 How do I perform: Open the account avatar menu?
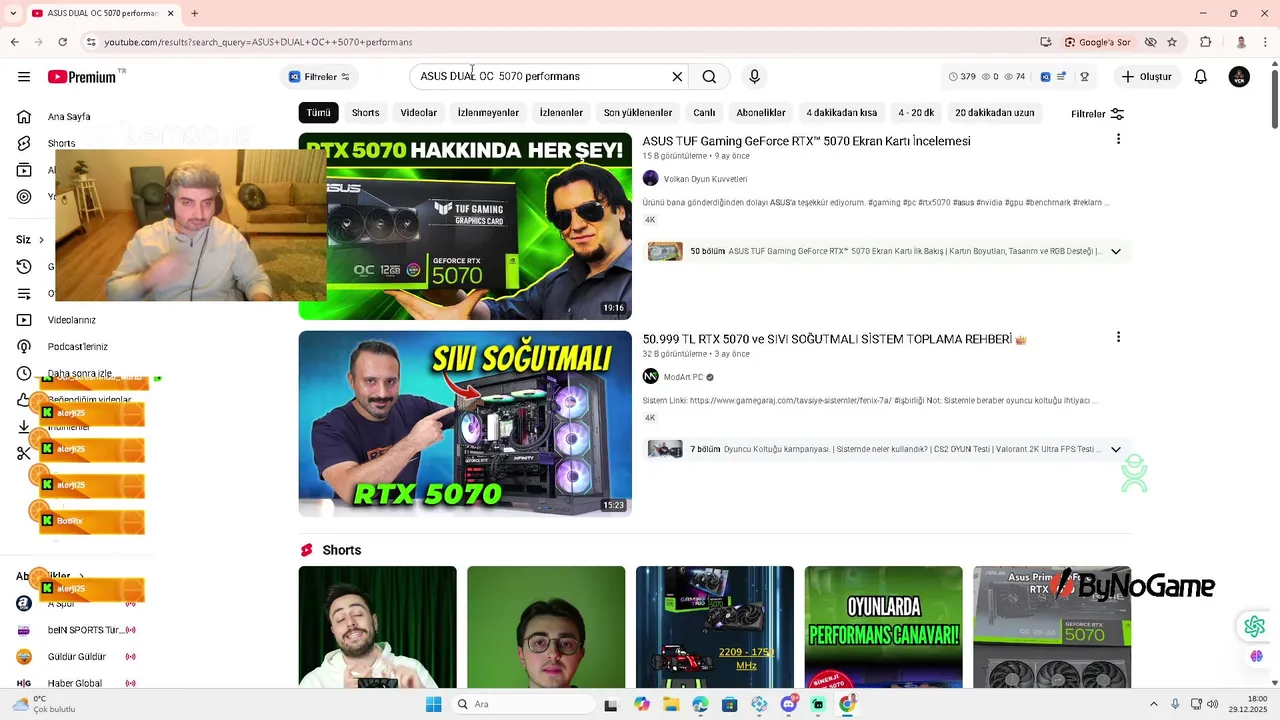(x=1239, y=77)
